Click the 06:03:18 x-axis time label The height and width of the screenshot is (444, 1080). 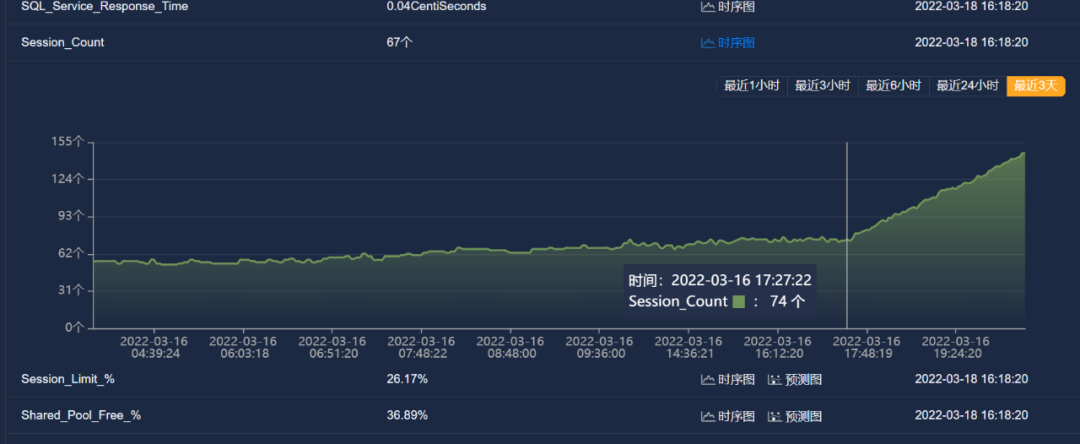(x=243, y=354)
